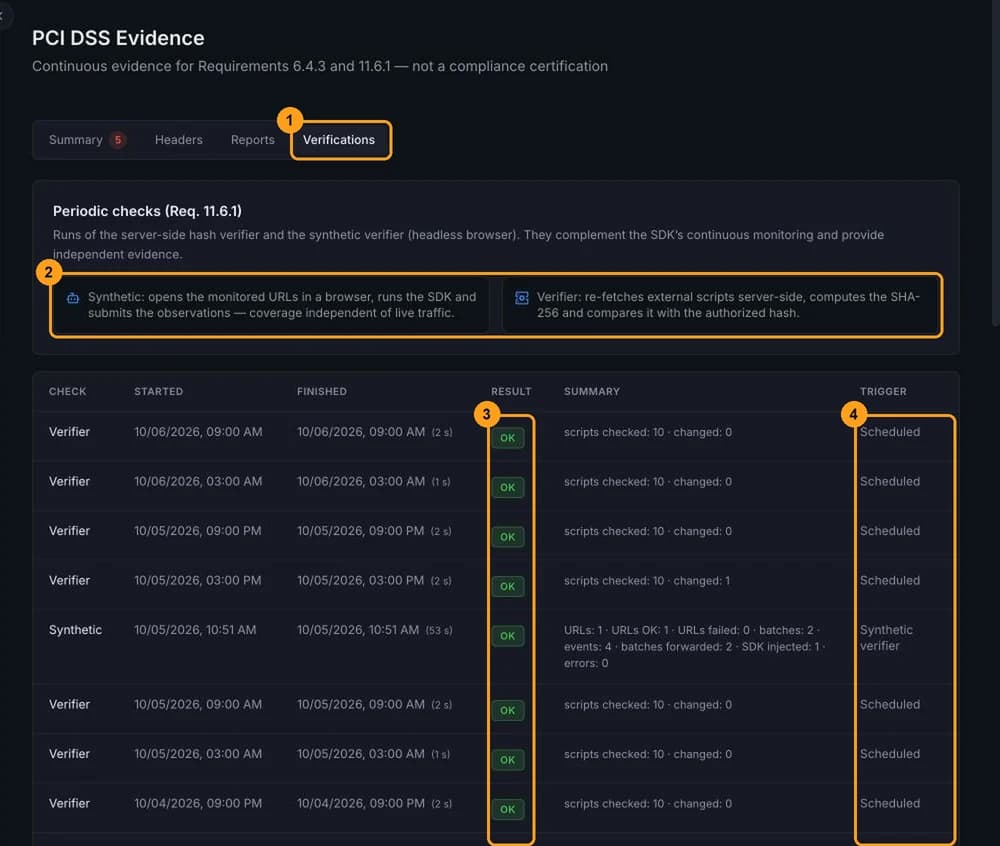This screenshot has height=846, width=1000.
Task: Click the SUMMARY column header
Action: pyautogui.click(x=591, y=391)
